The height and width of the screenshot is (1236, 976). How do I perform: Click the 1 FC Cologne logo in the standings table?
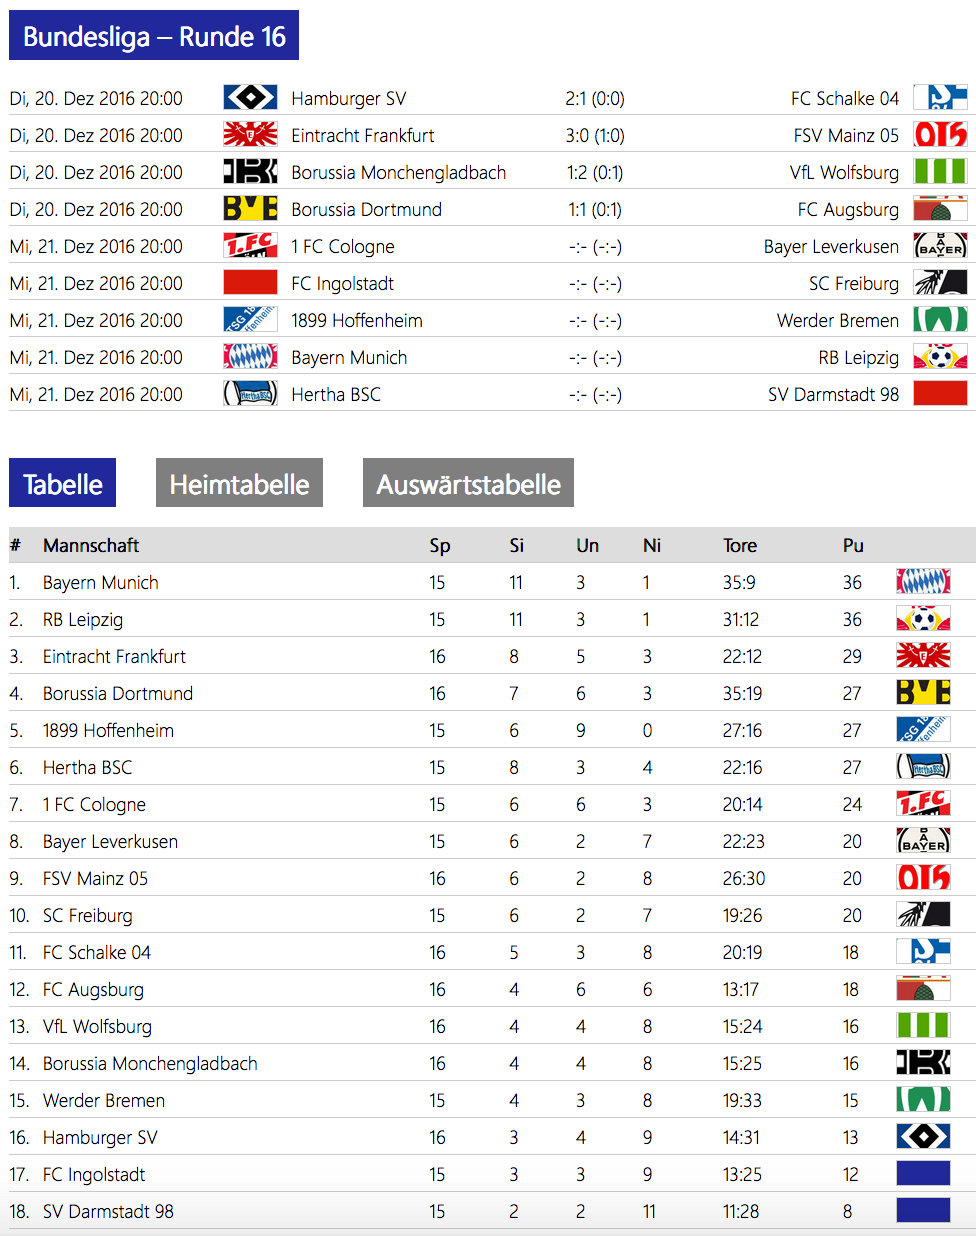(x=923, y=804)
